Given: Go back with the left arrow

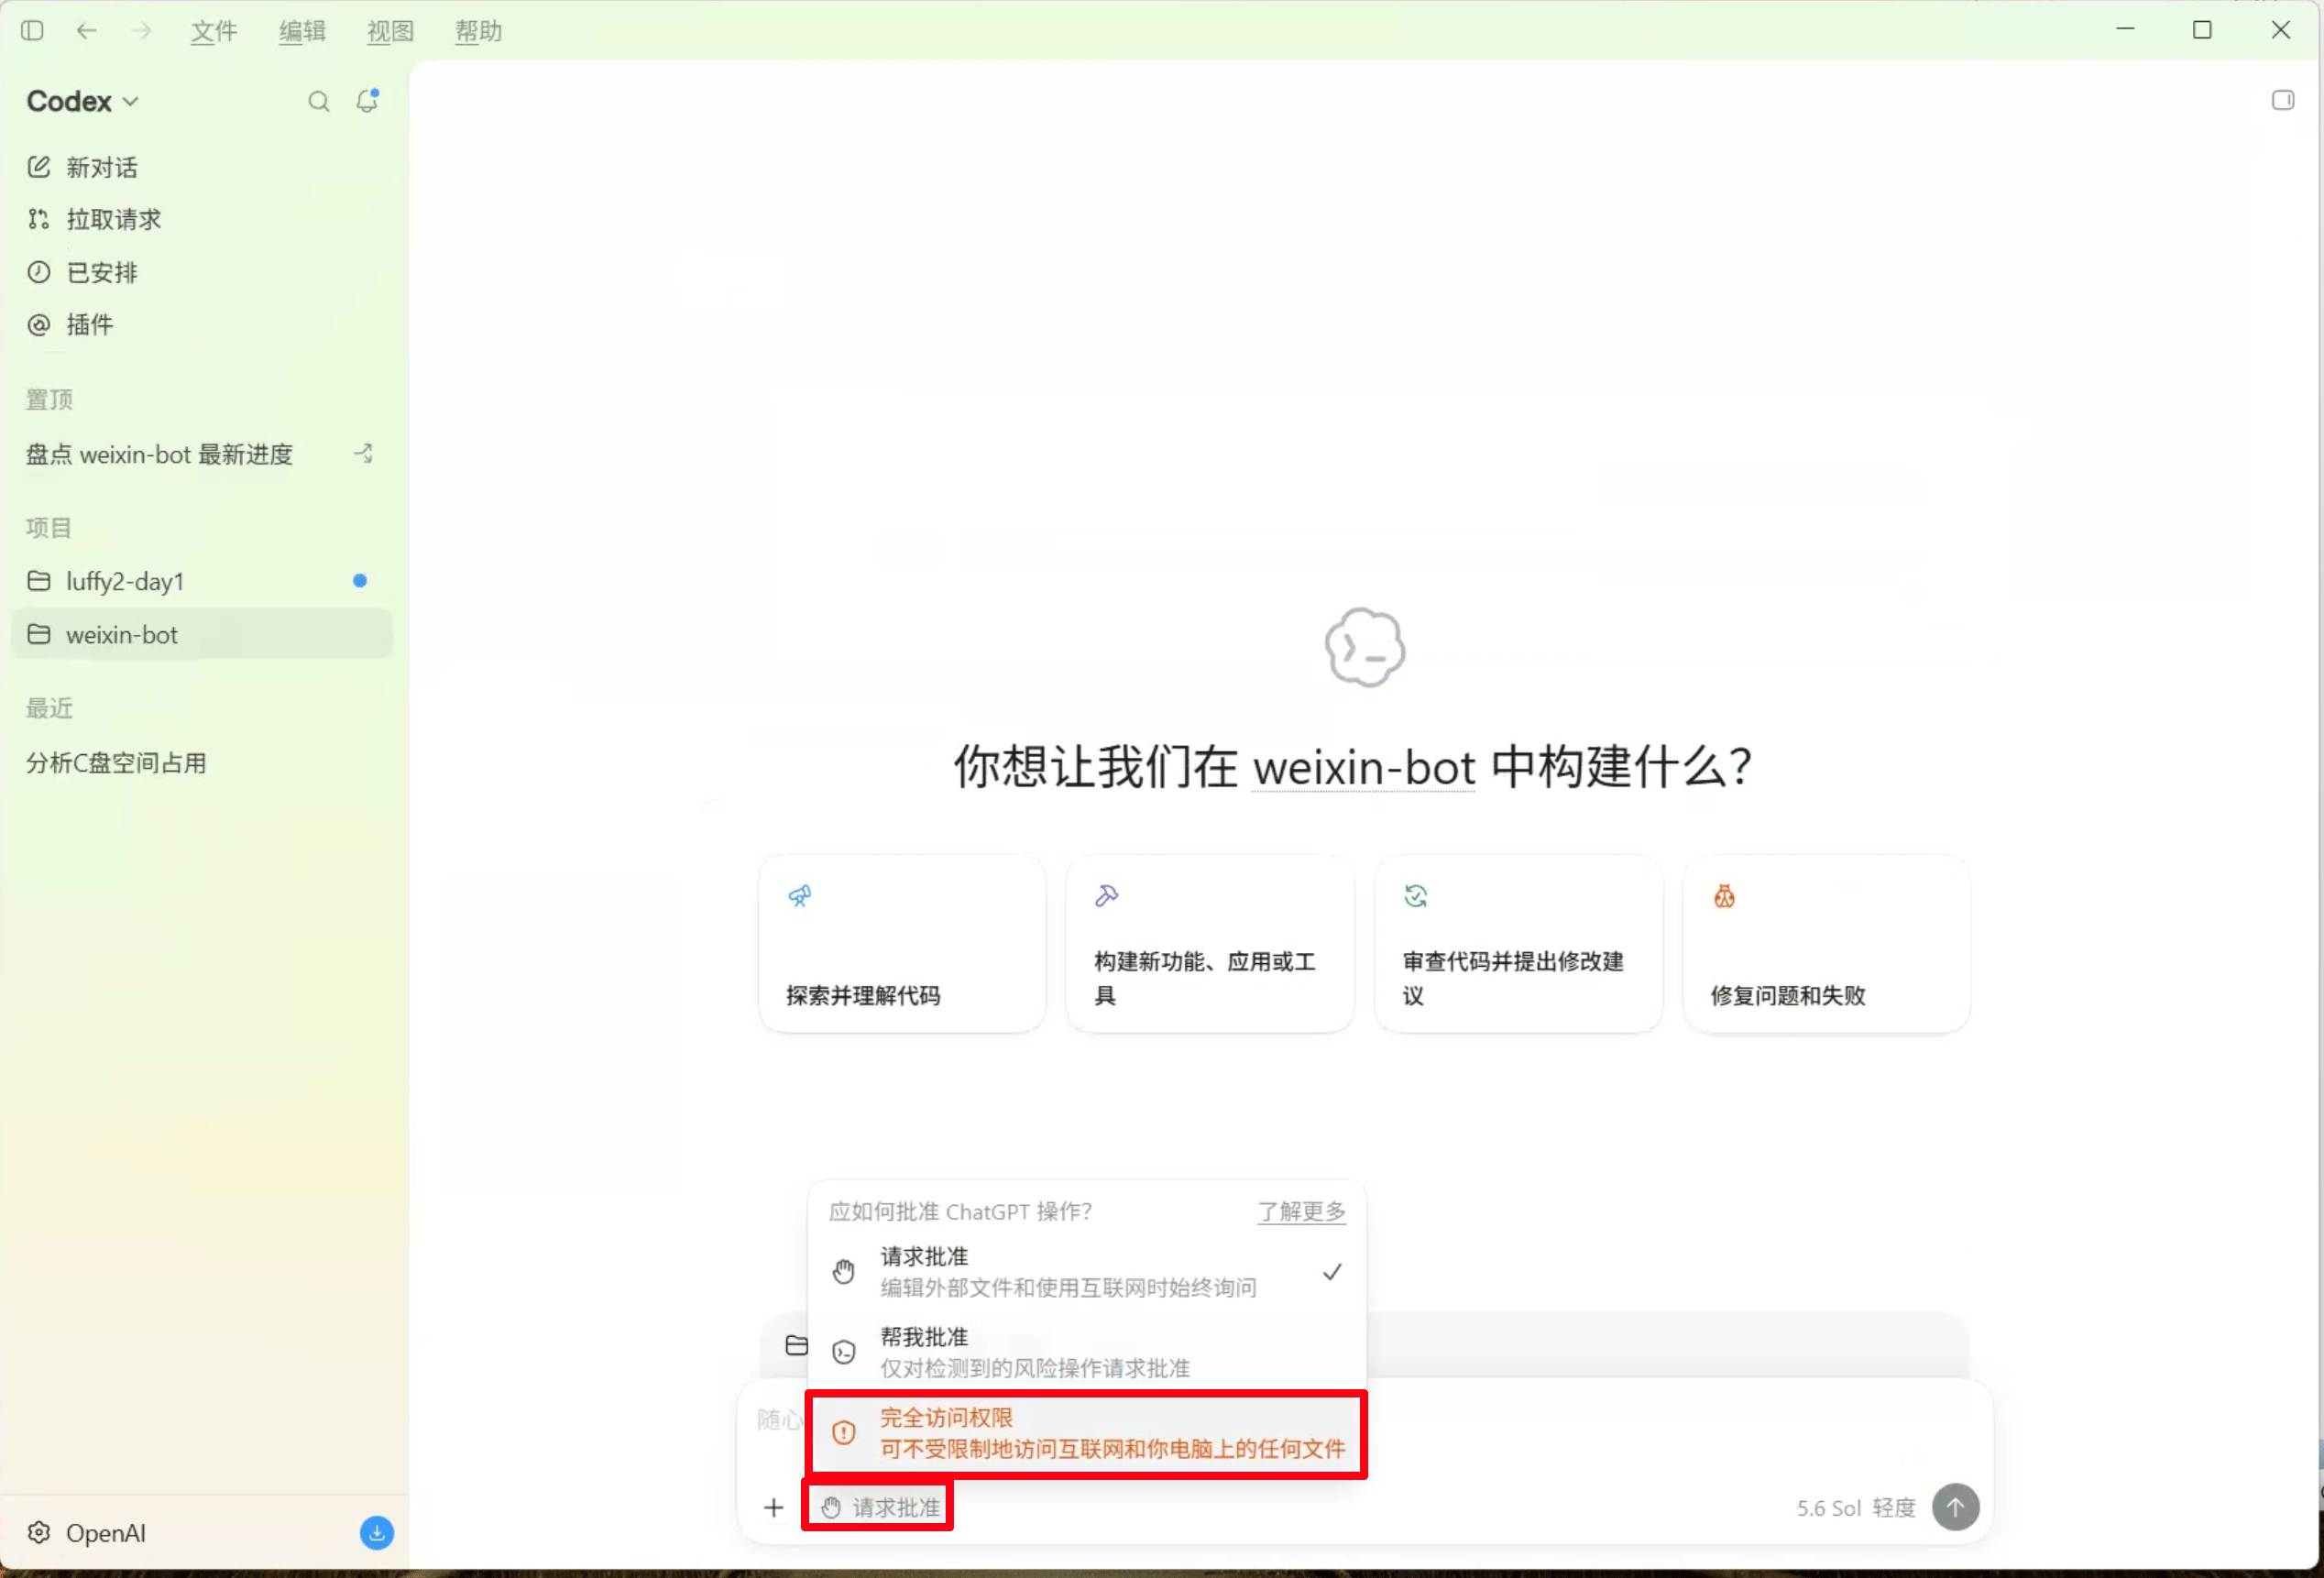Looking at the screenshot, I should [x=87, y=31].
